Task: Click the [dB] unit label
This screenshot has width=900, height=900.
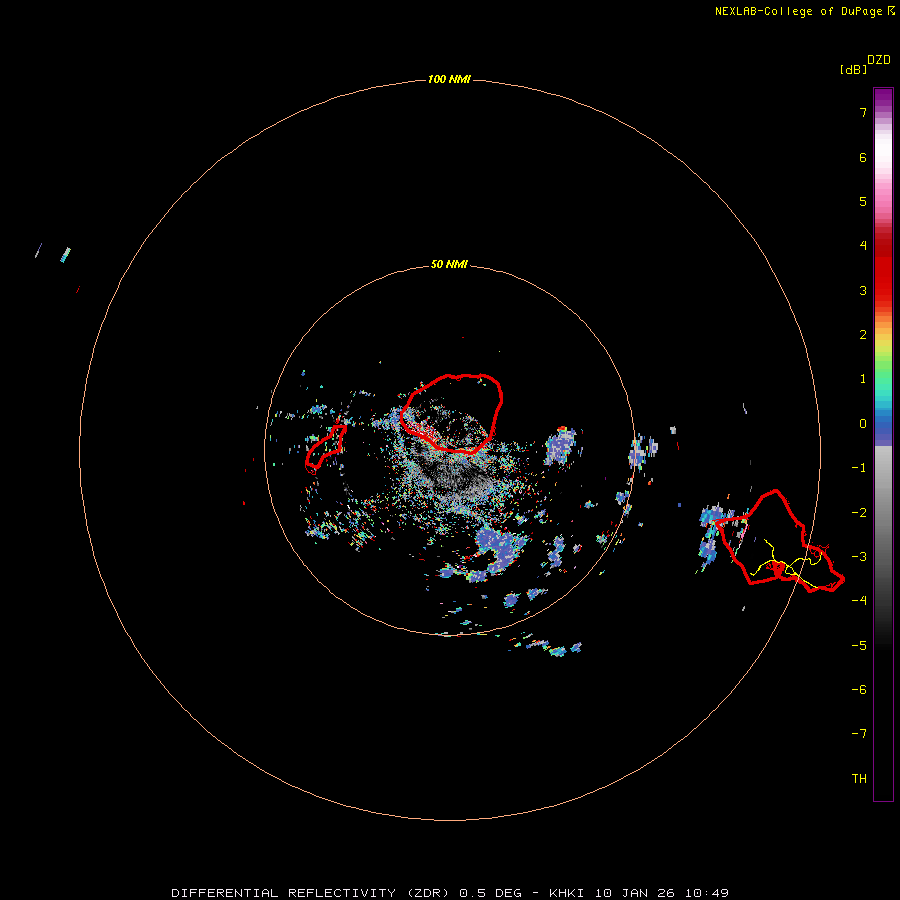Action: tap(853, 69)
